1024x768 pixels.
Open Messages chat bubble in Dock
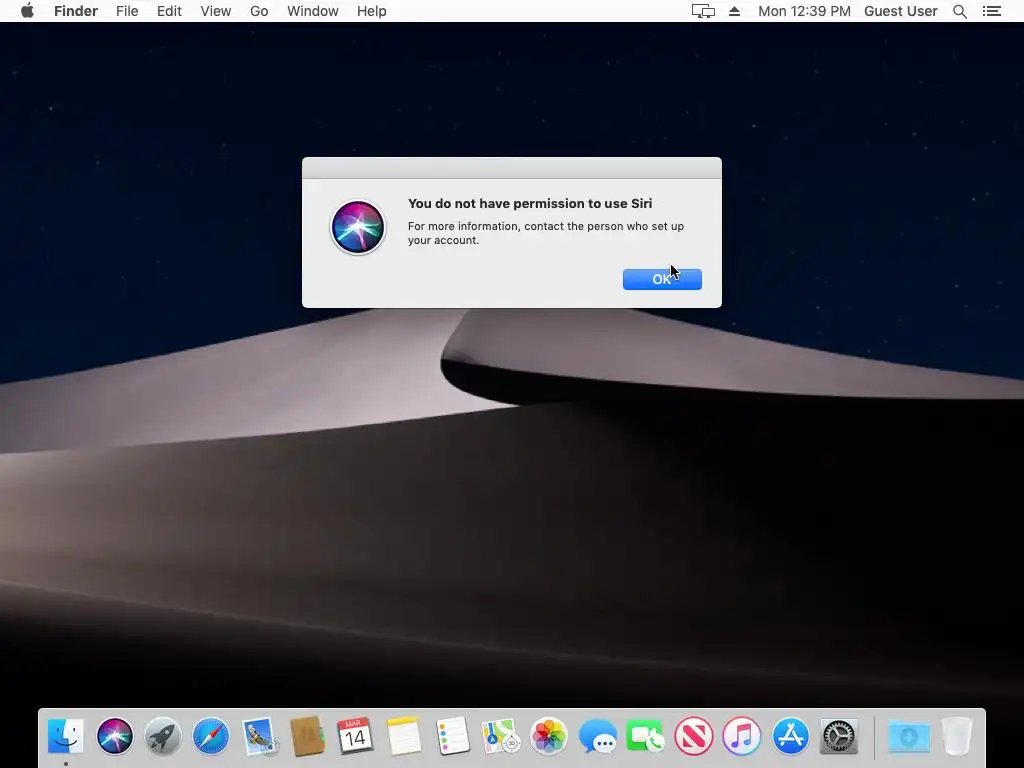[597, 736]
